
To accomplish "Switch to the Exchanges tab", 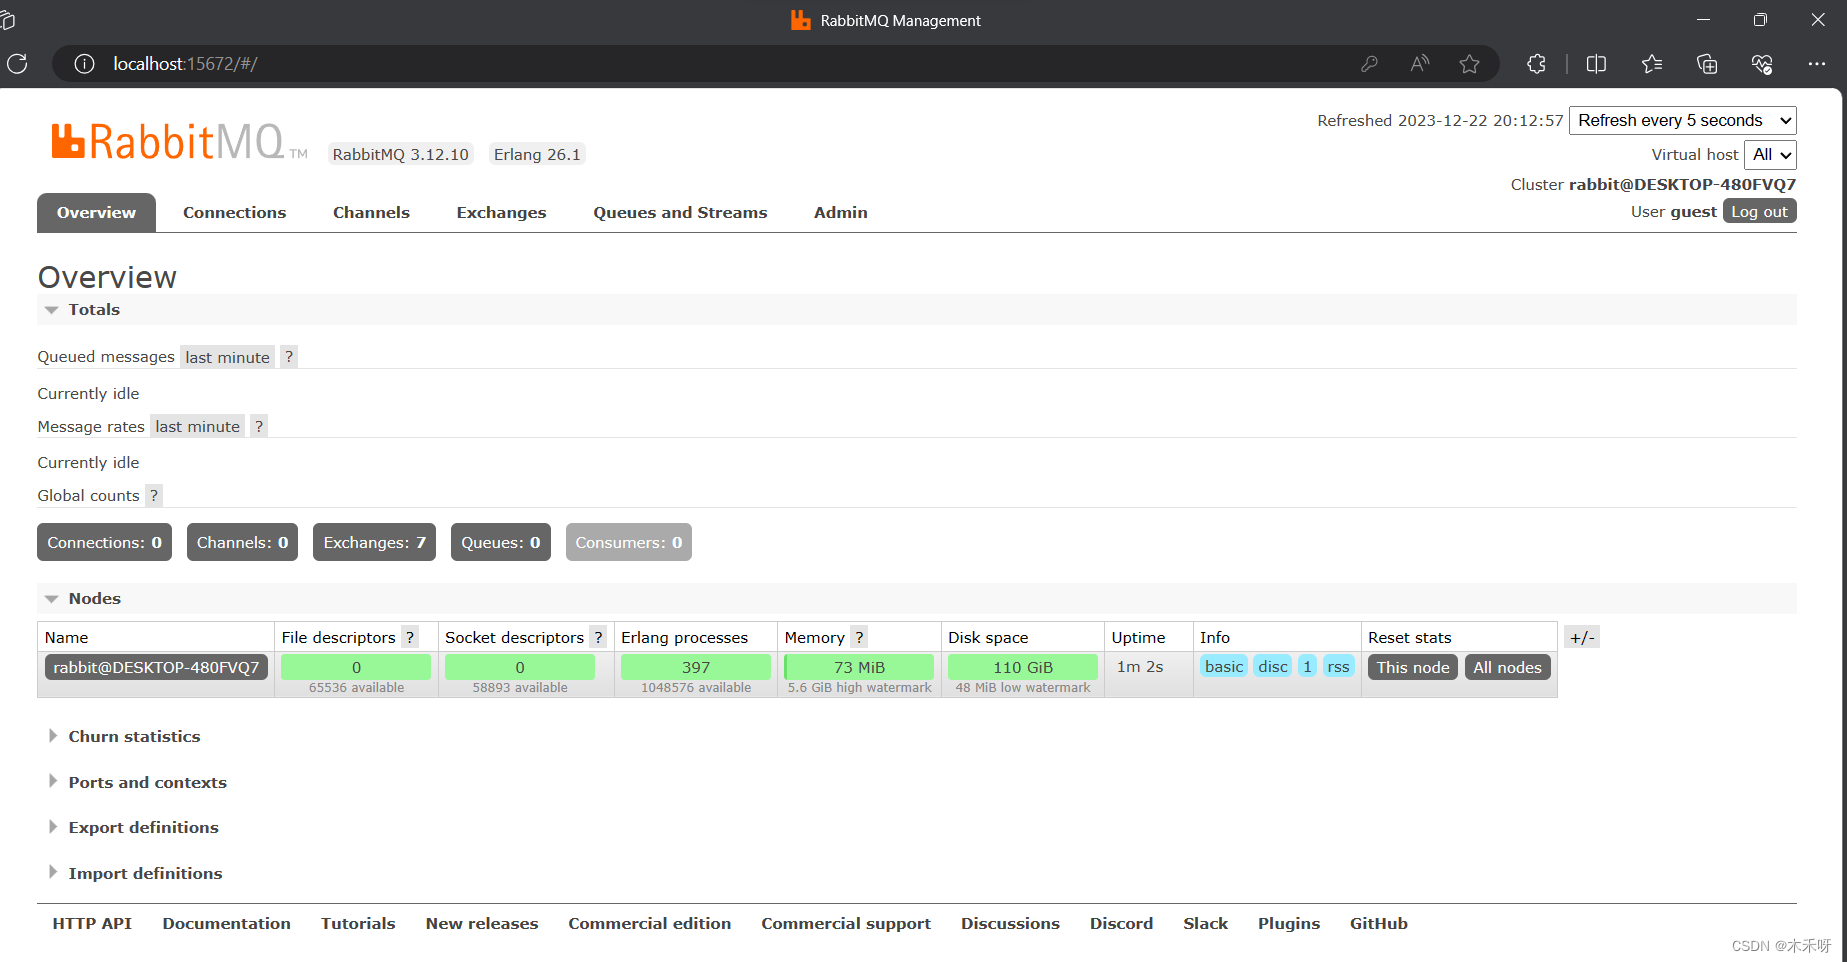I will pyautogui.click(x=501, y=213).
